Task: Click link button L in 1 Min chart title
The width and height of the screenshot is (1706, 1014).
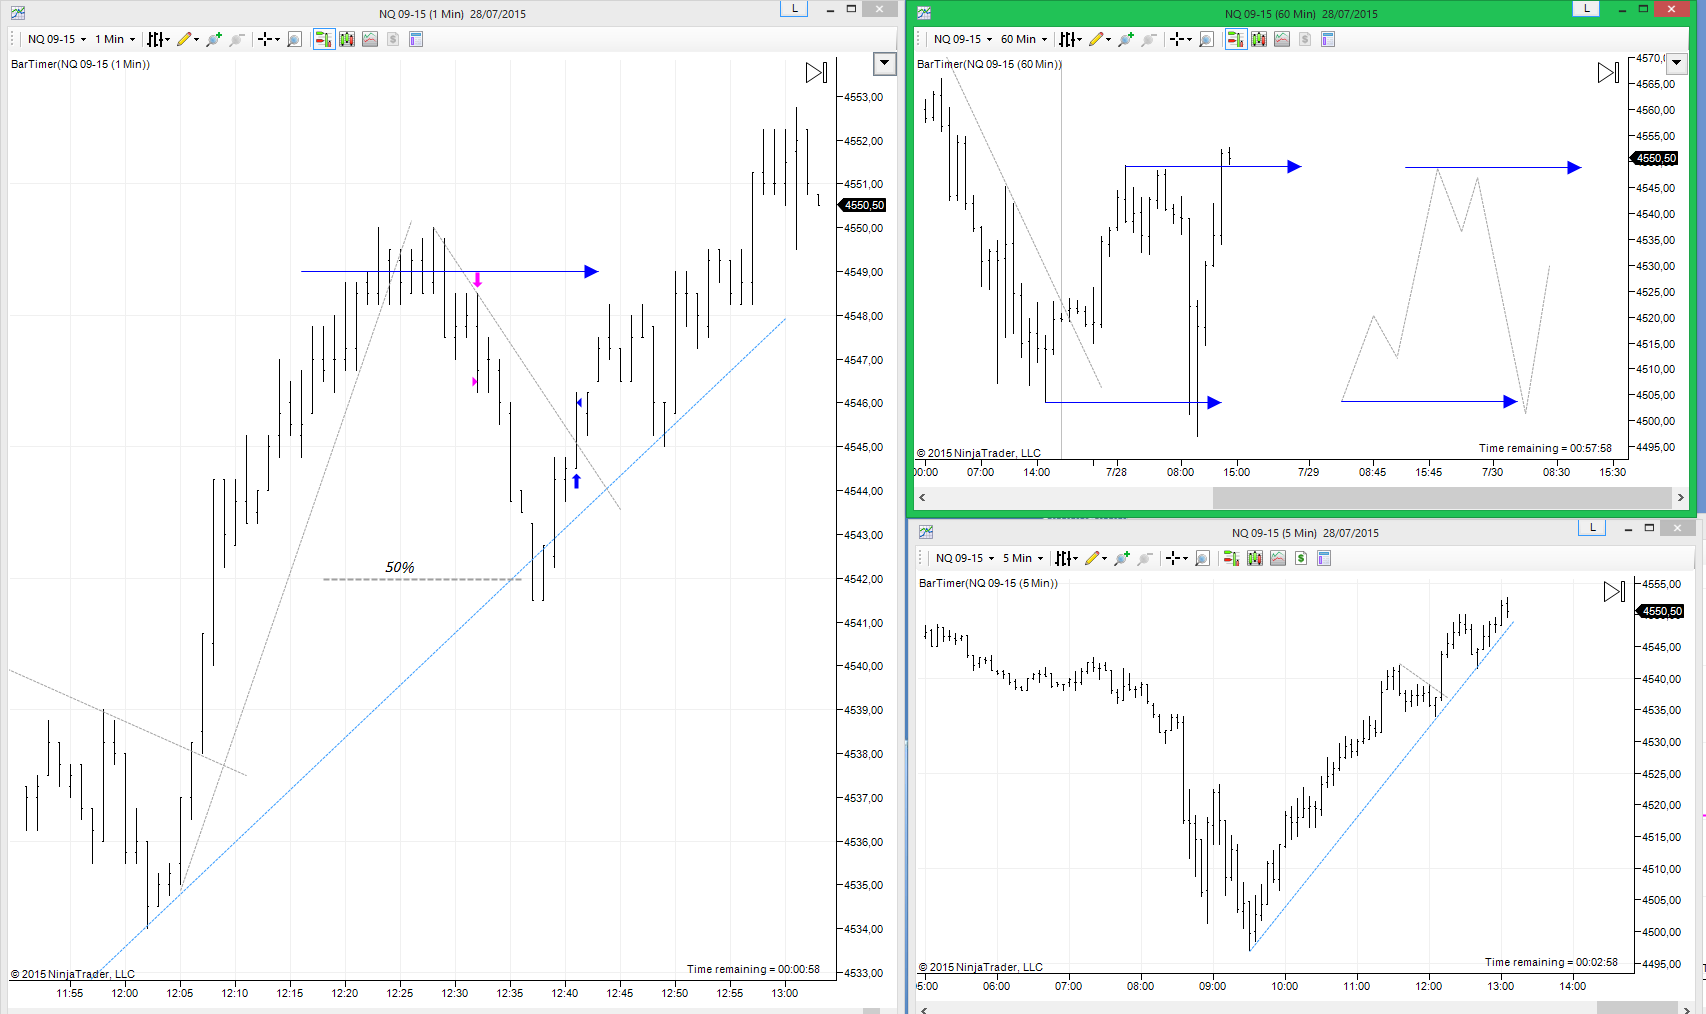Action: tap(794, 8)
